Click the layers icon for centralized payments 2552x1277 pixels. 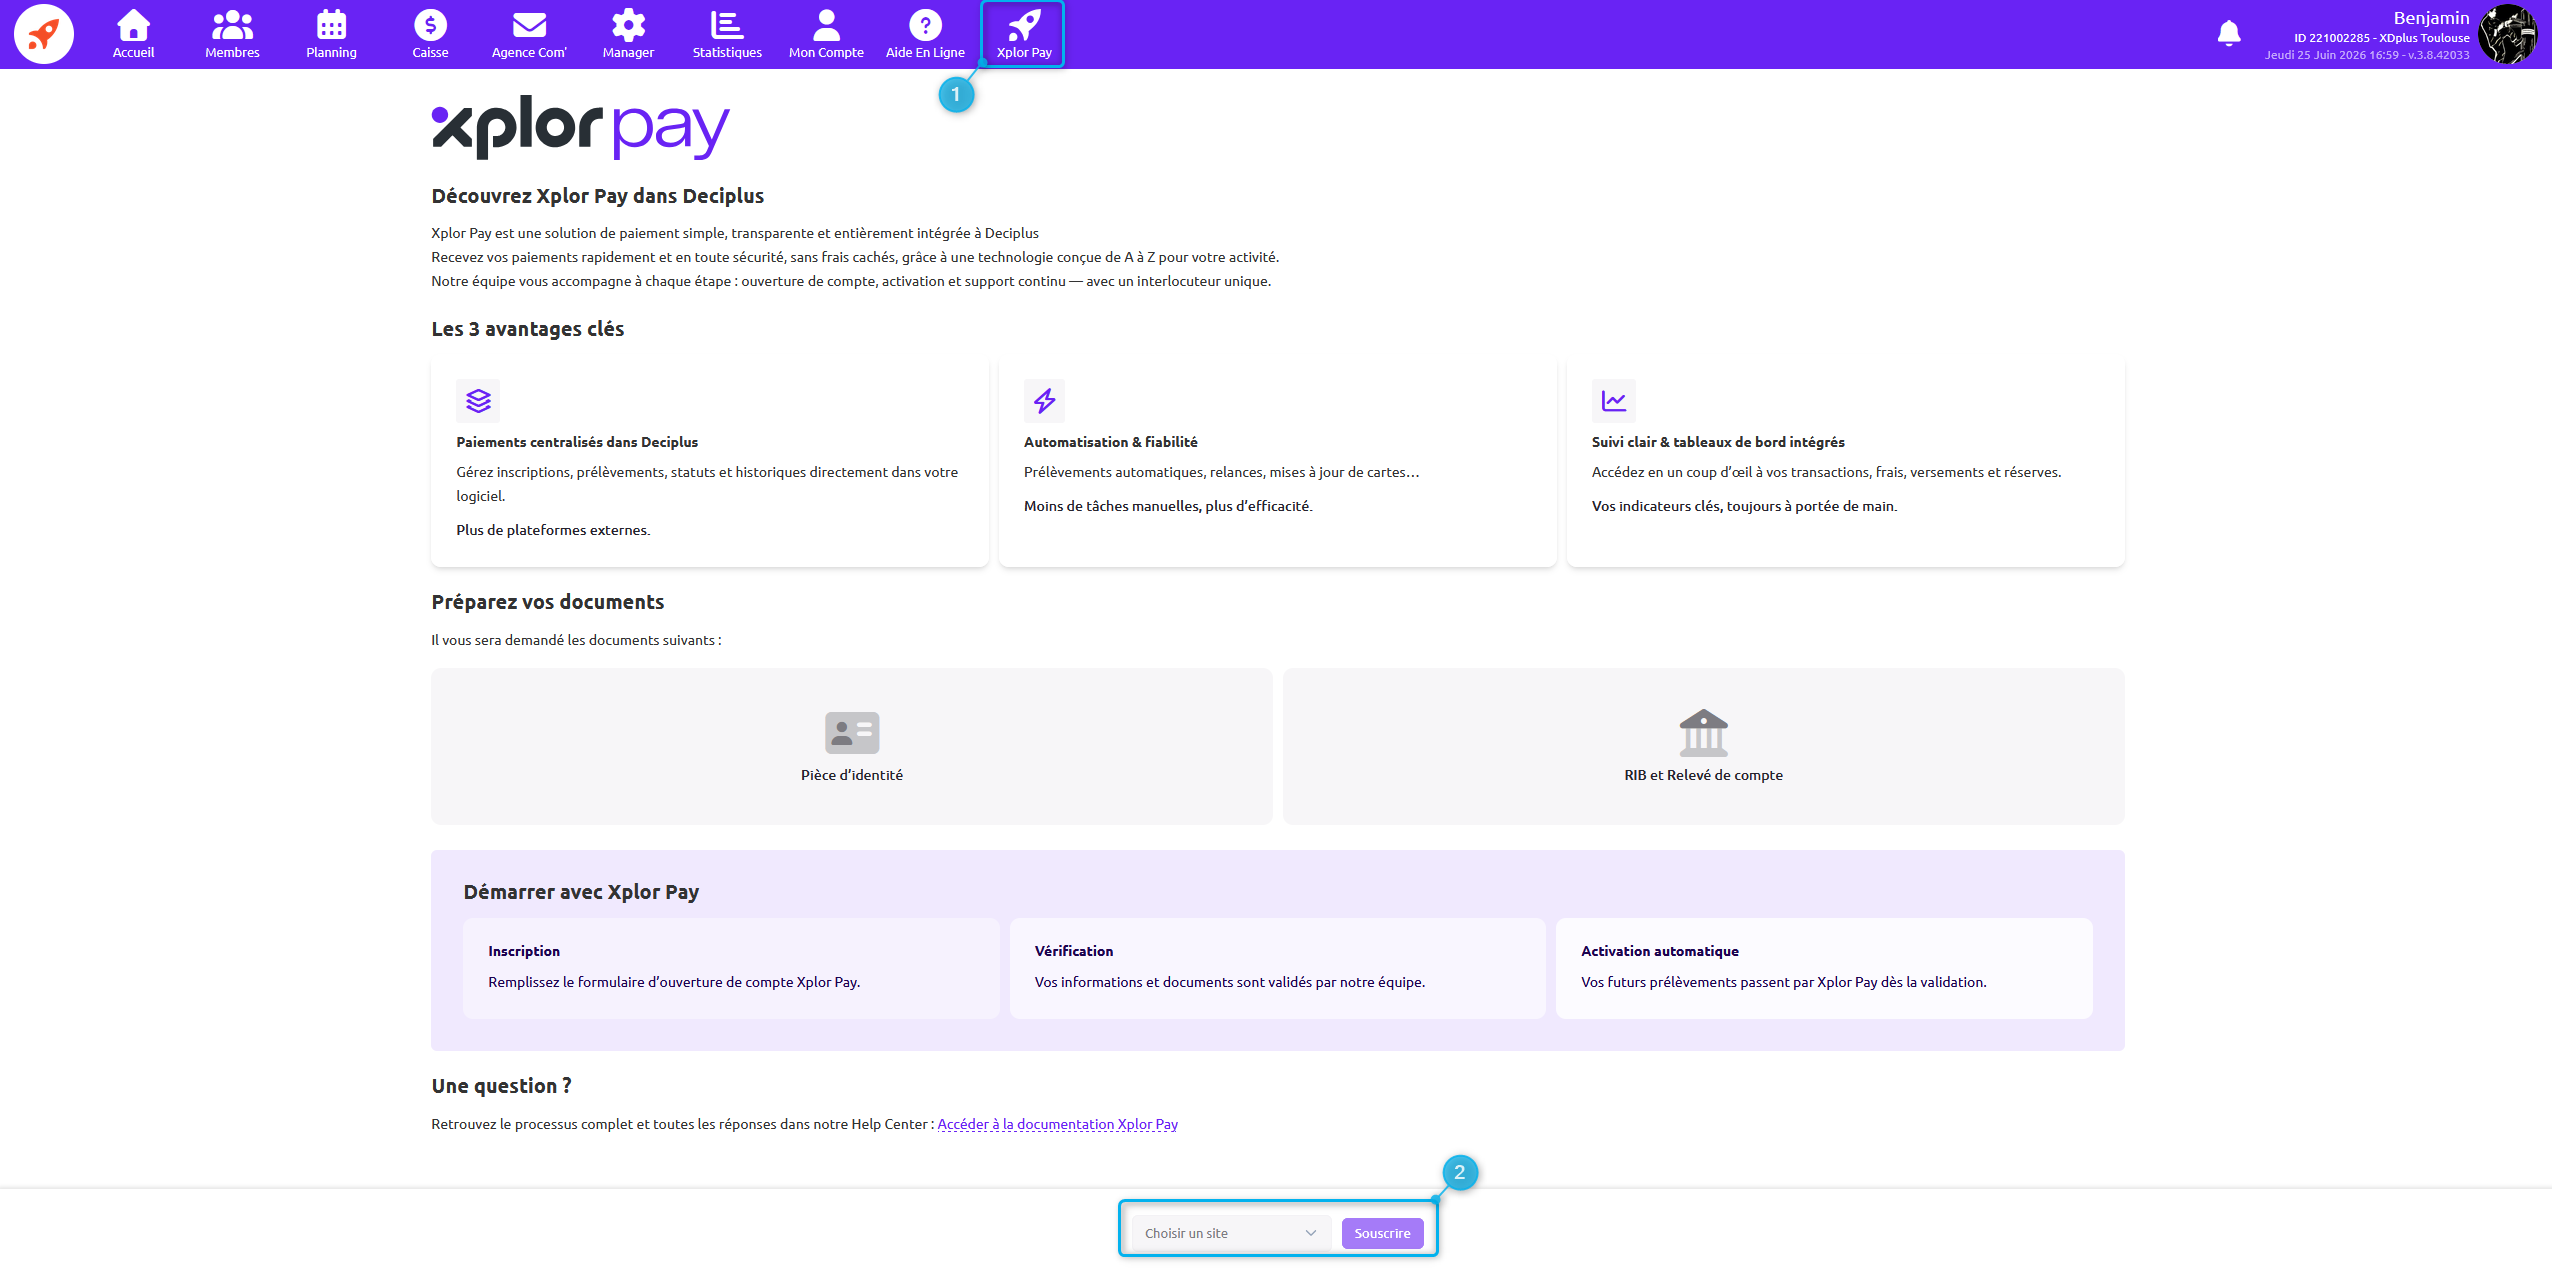click(x=478, y=401)
